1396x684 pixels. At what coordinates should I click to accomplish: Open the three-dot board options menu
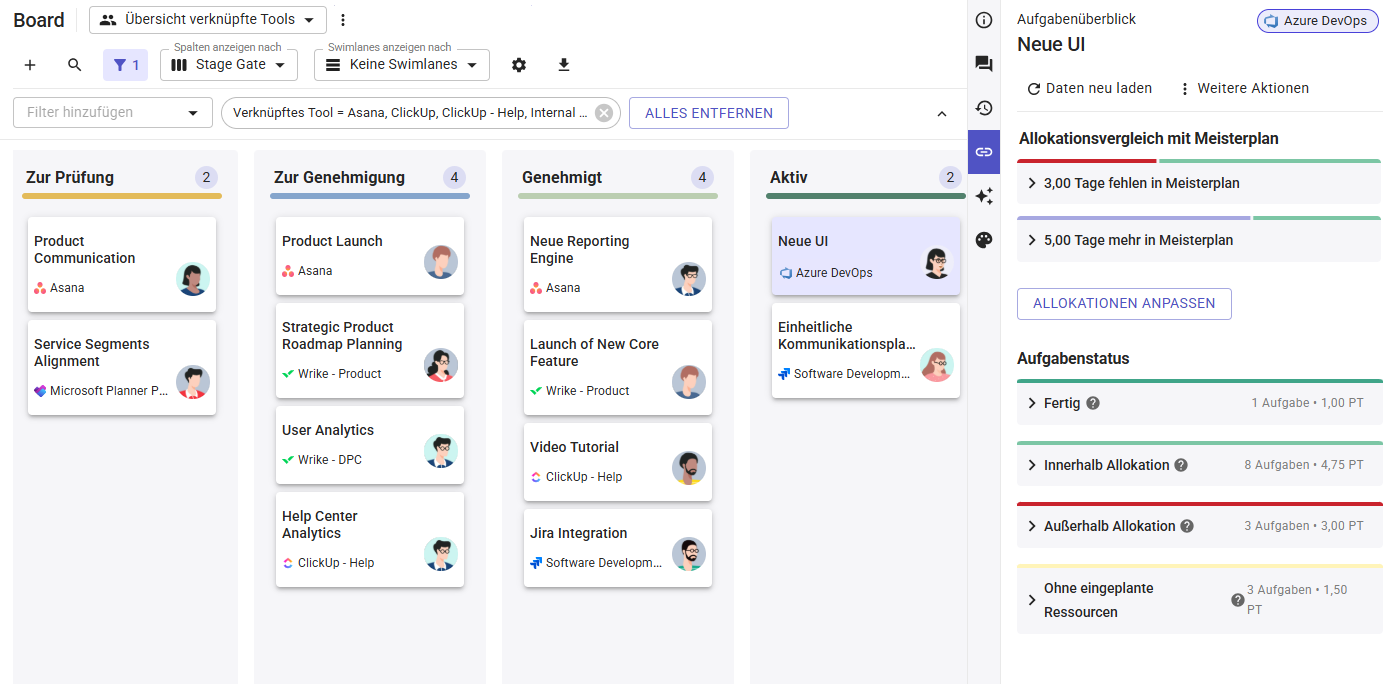click(x=343, y=20)
